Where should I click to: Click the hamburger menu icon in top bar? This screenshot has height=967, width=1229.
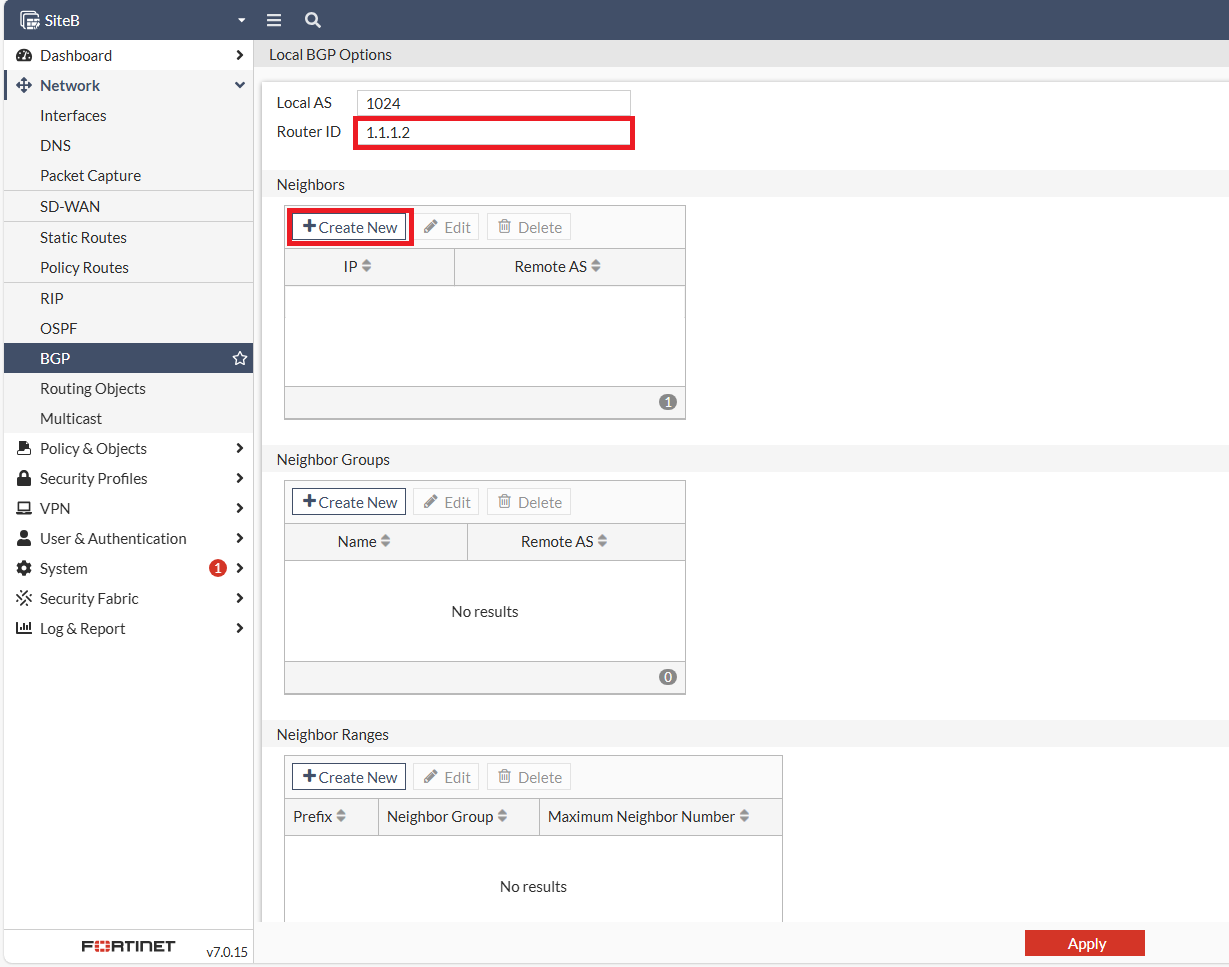coord(274,20)
